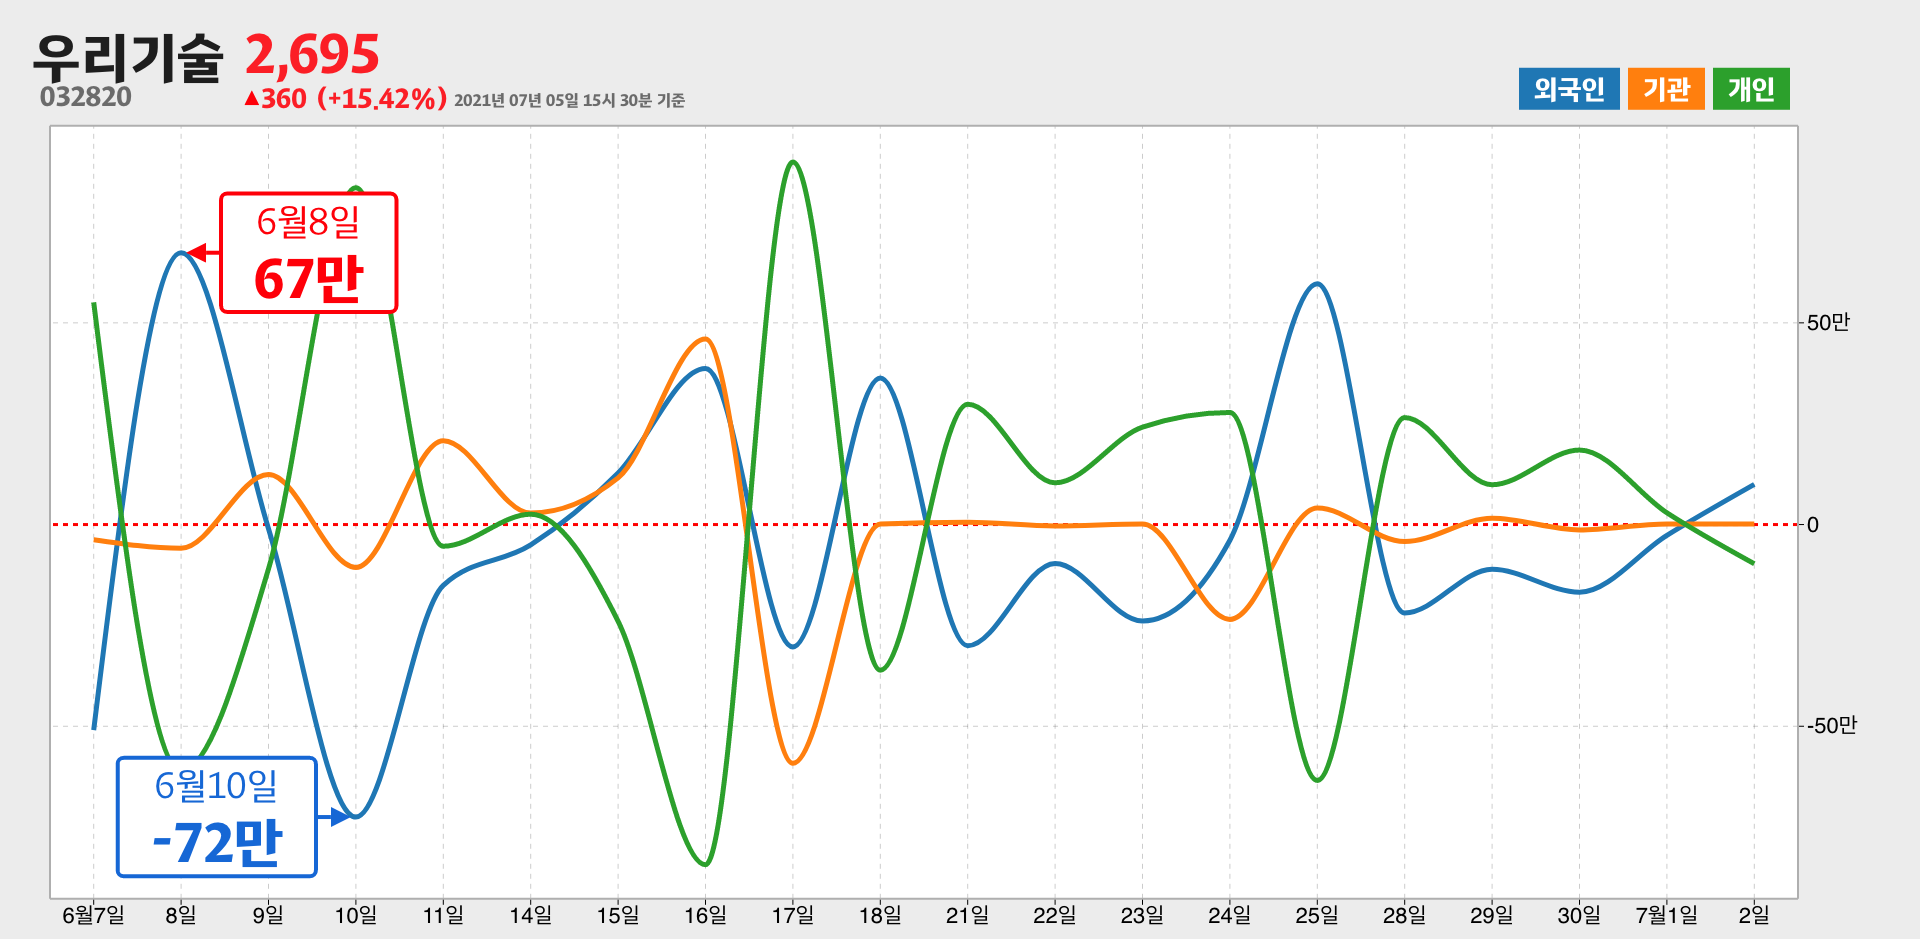Click the 2일 x-axis date label
This screenshot has height=939, width=1920.
click(x=1754, y=914)
